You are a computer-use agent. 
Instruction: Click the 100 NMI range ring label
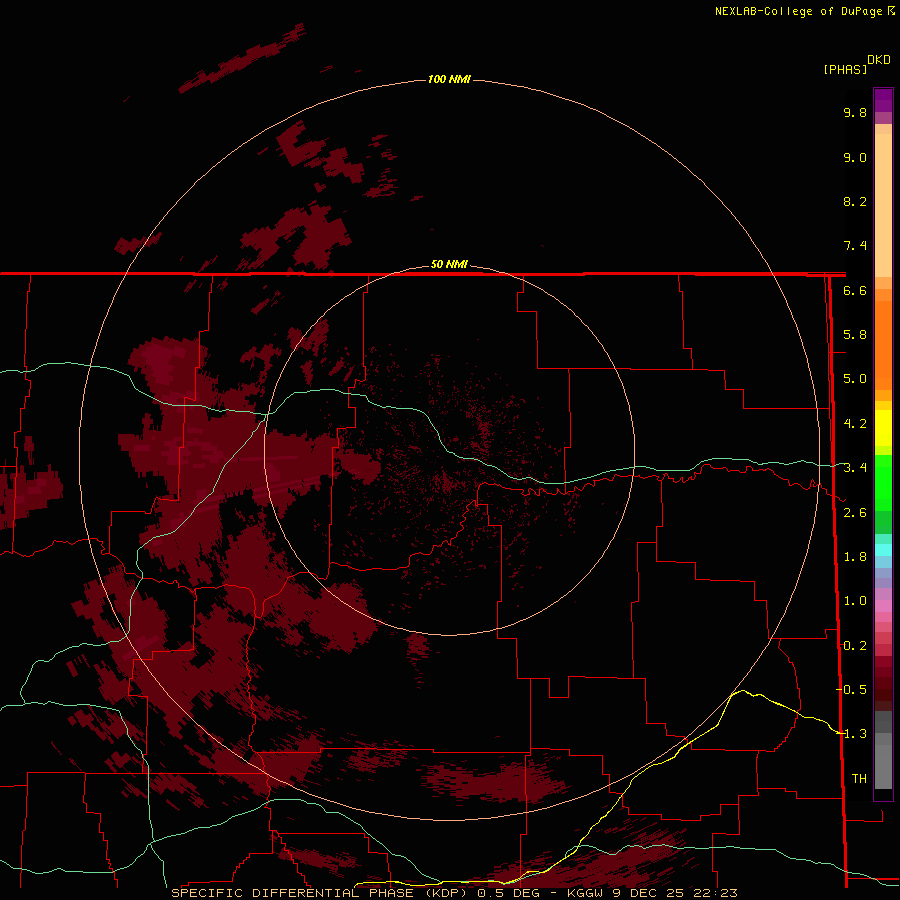[449, 79]
